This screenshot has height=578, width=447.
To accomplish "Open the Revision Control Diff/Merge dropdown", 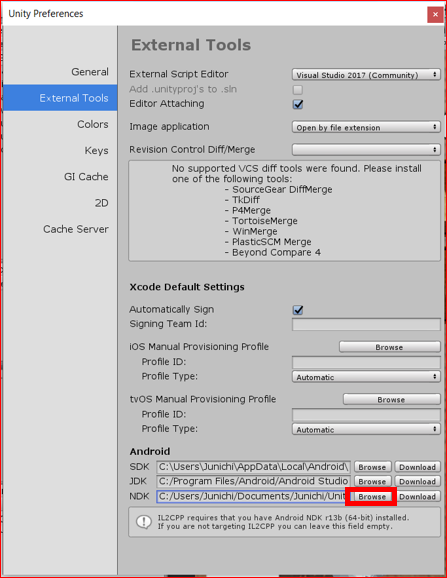I will pos(366,150).
